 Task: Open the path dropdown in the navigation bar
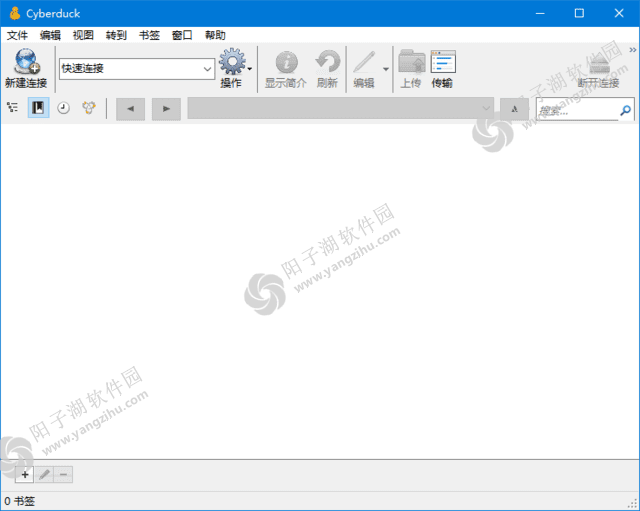point(486,109)
